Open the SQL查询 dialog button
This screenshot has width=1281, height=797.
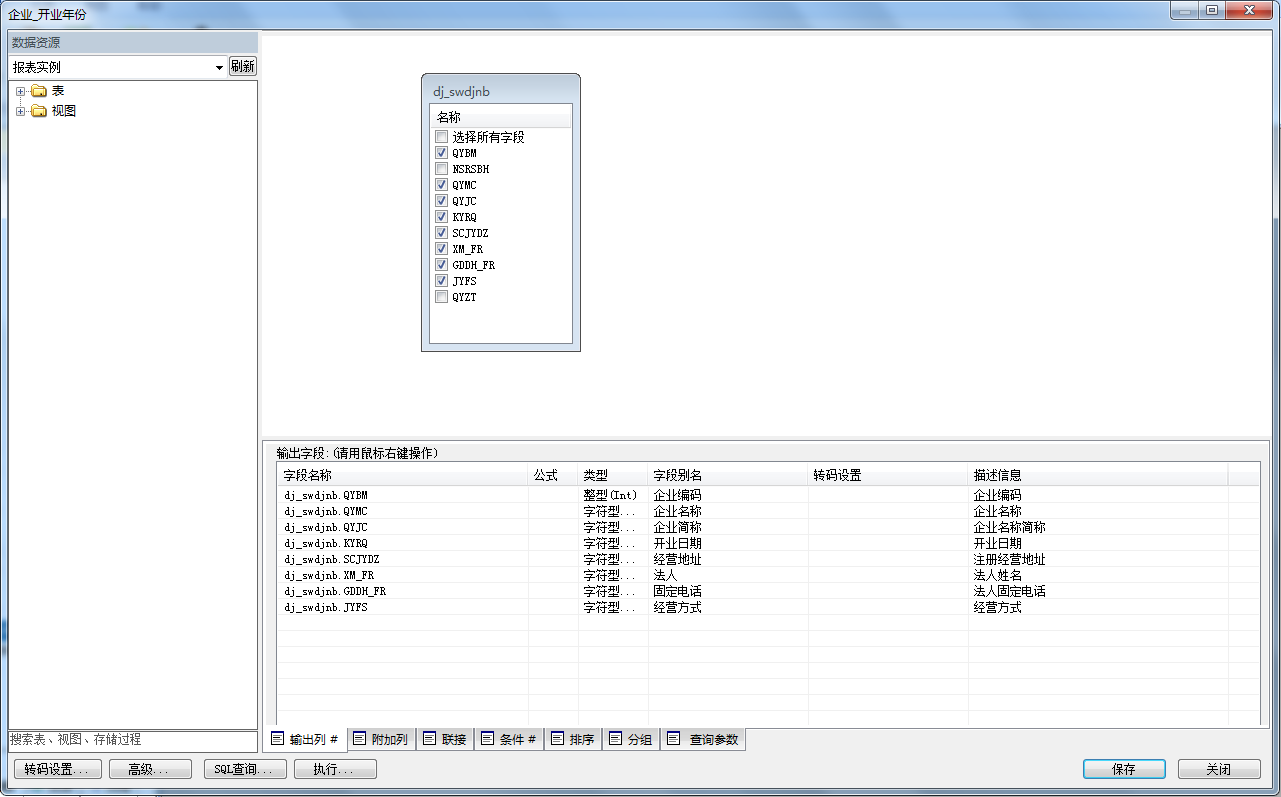click(x=244, y=769)
